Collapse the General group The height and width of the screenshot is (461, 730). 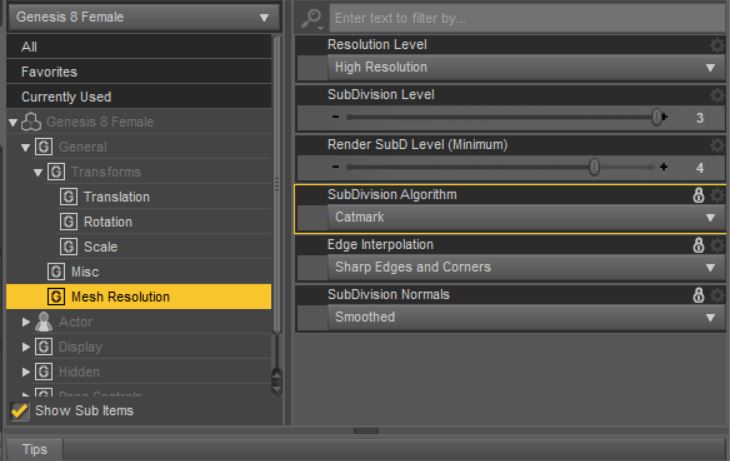(x=26, y=148)
